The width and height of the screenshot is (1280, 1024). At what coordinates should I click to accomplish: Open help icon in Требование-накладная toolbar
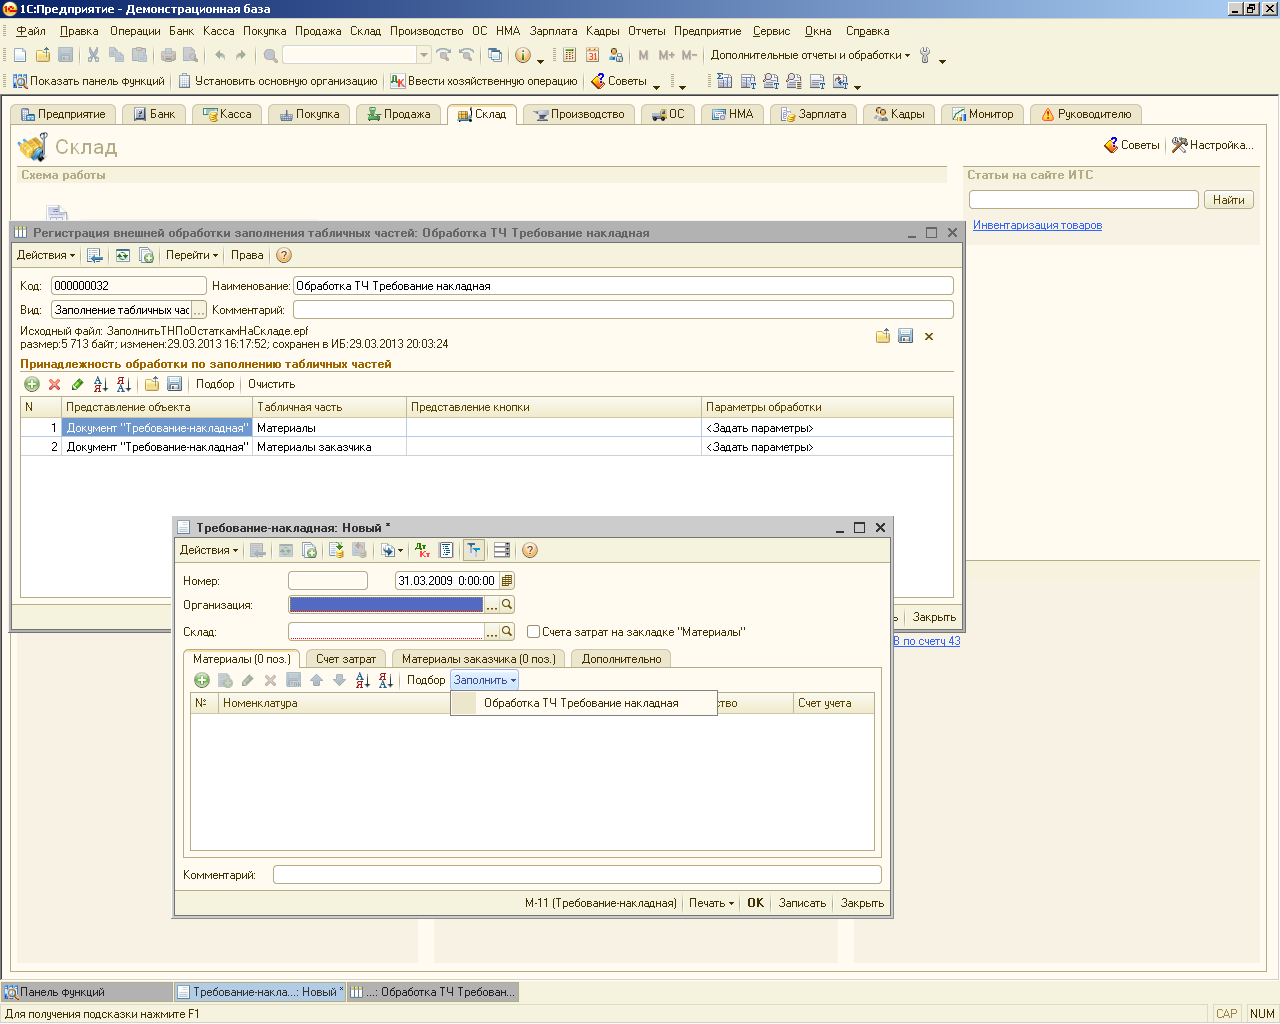(530, 550)
